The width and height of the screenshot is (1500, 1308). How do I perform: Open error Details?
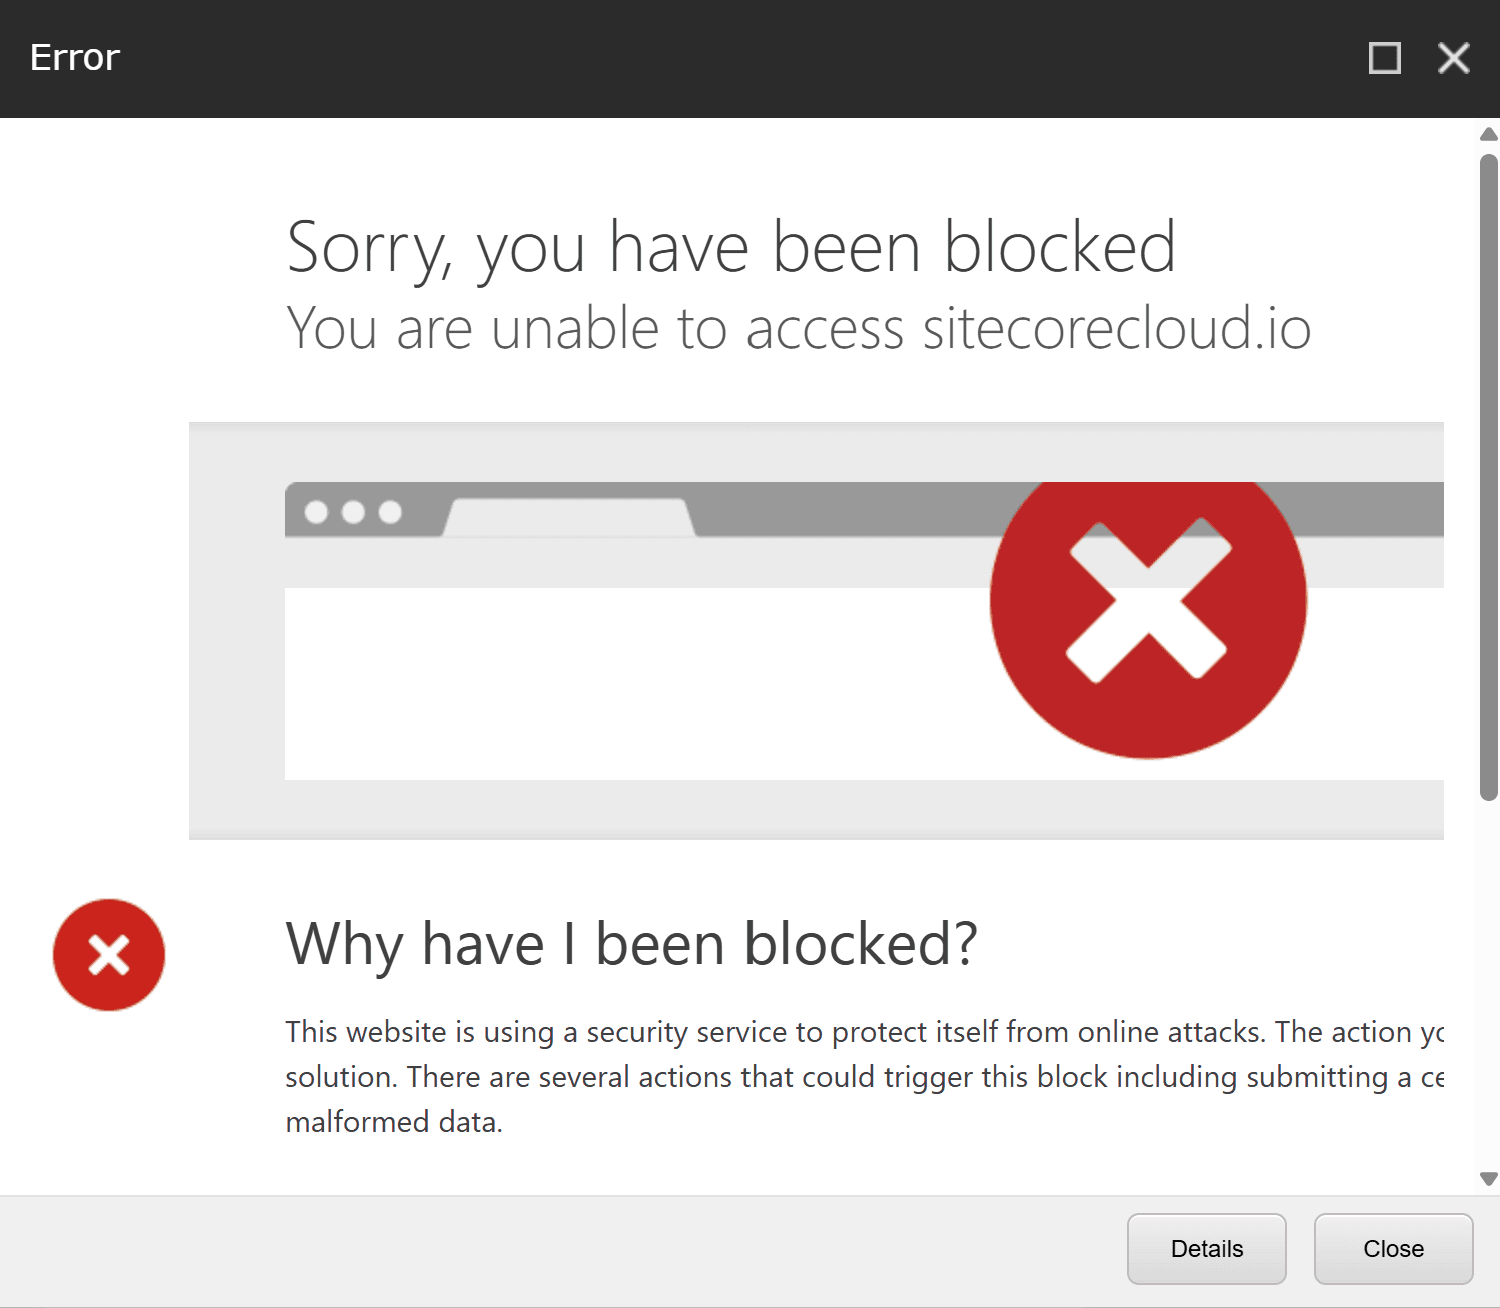(1206, 1248)
